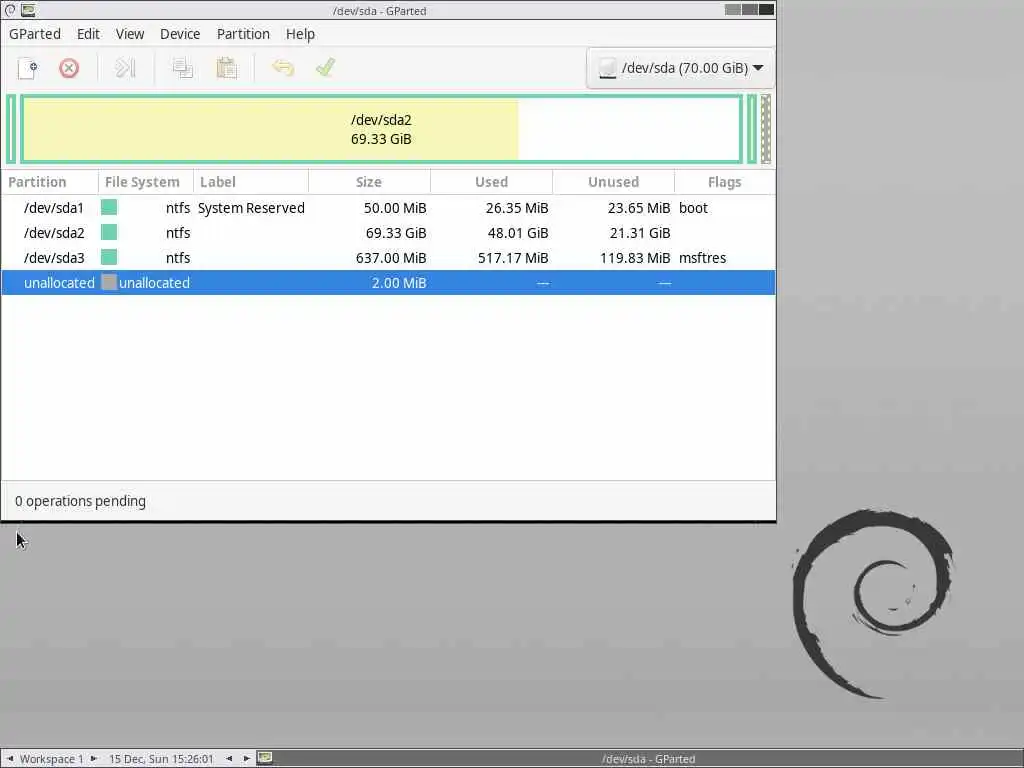Click the 26.35 MiB used cell
This screenshot has height=768, width=1024.
point(517,208)
